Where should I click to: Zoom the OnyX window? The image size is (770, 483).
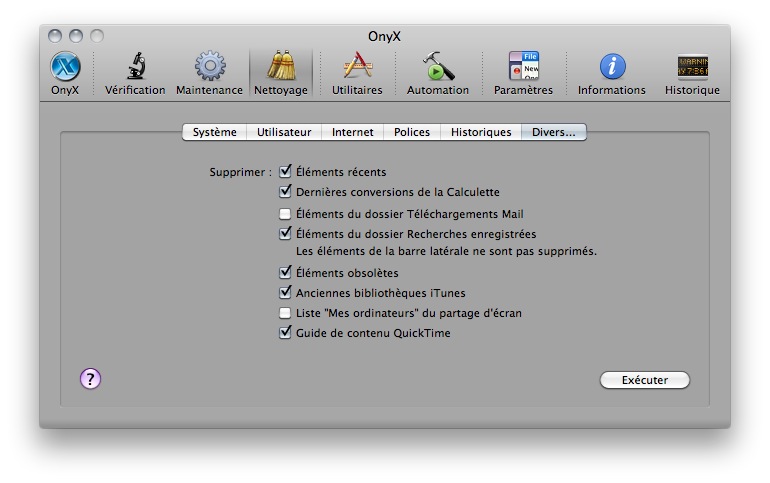[97, 36]
